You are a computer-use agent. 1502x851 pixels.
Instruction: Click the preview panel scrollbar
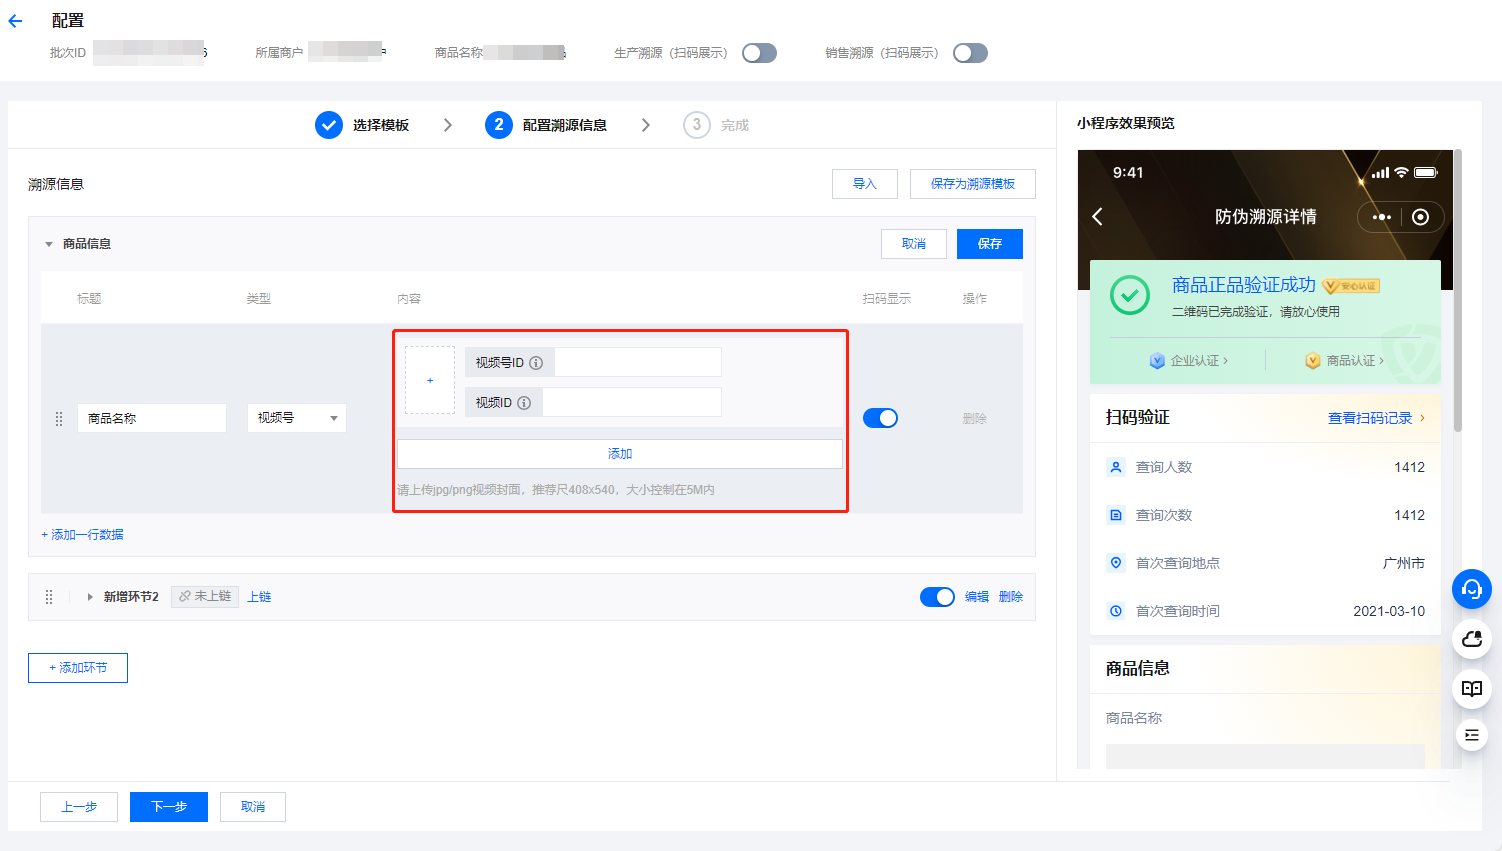click(x=1458, y=290)
